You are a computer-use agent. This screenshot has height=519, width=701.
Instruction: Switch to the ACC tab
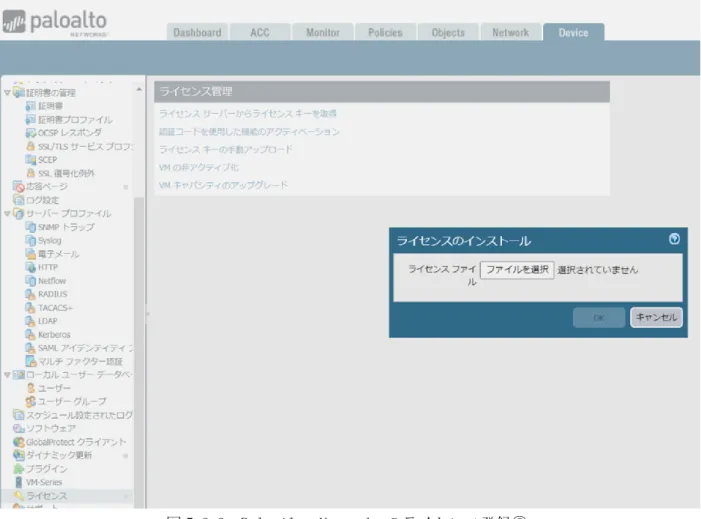(260, 33)
